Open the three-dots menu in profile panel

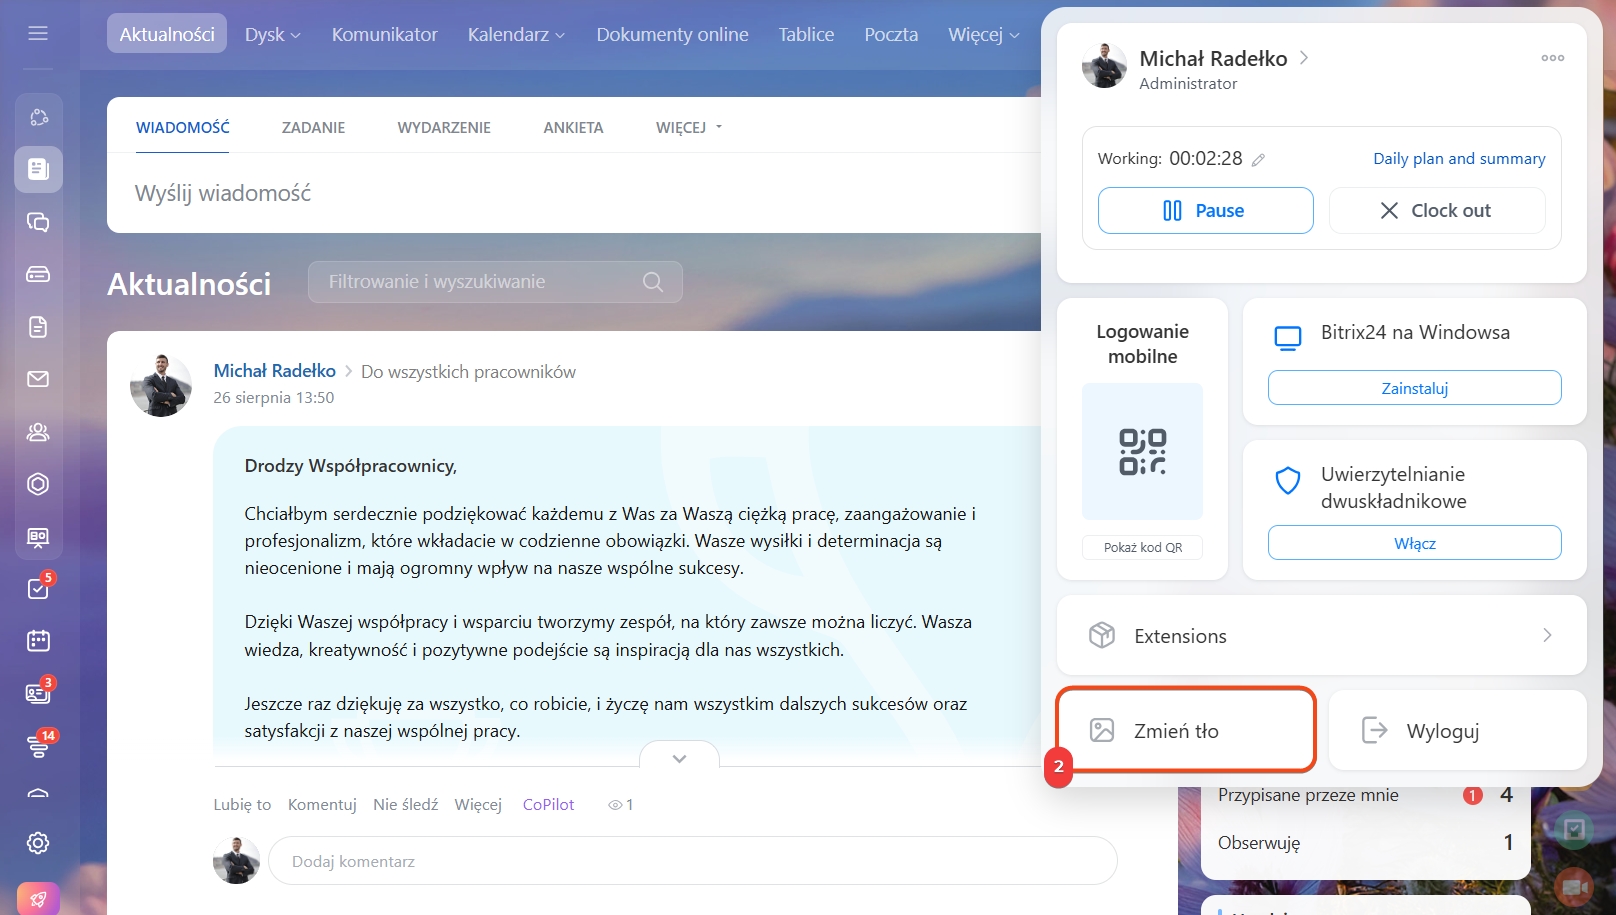click(1552, 58)
